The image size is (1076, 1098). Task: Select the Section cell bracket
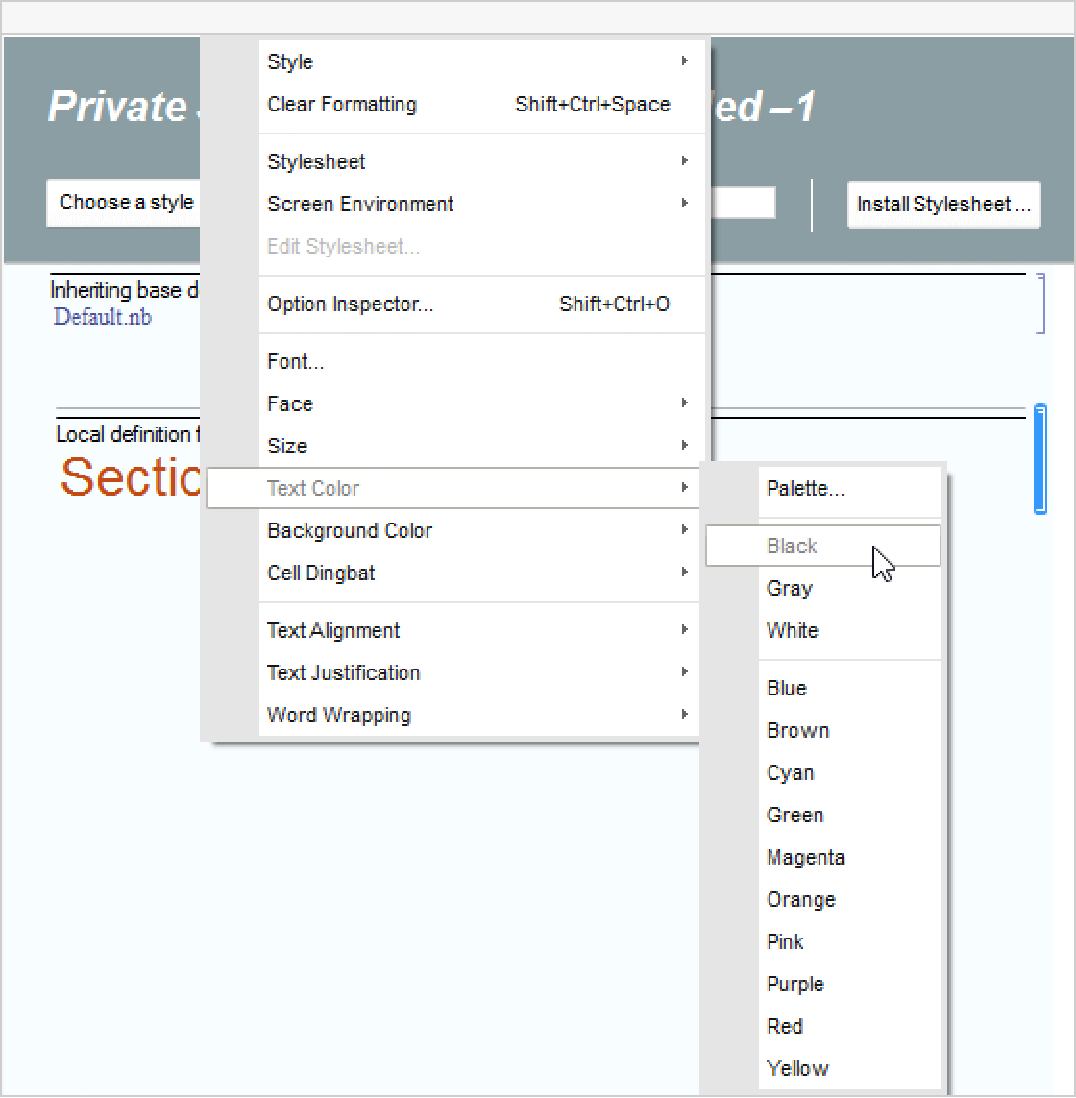click(1040, 459)
